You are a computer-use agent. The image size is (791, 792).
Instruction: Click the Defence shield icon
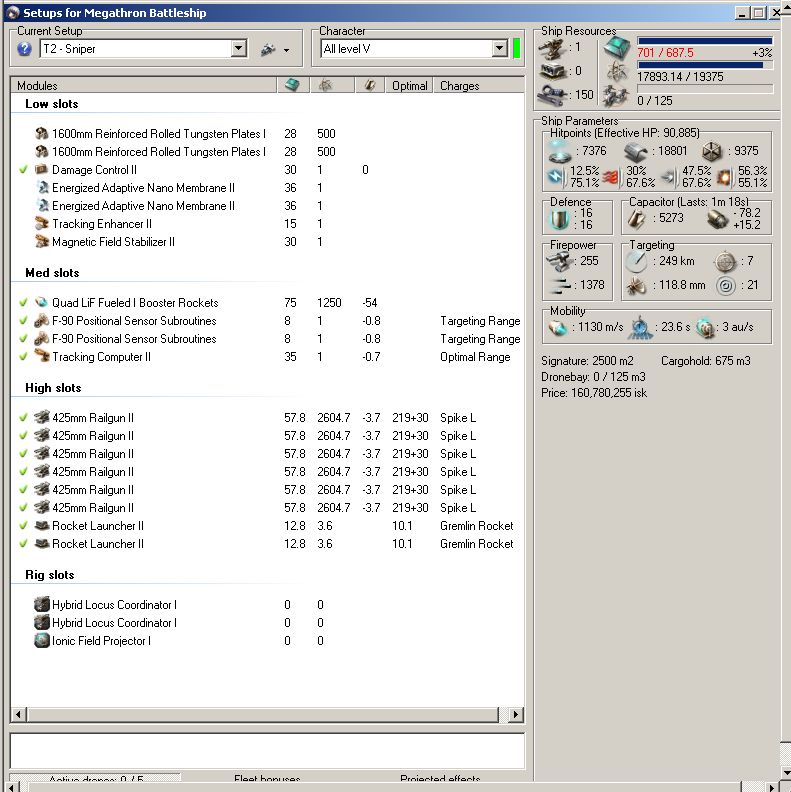559,219
